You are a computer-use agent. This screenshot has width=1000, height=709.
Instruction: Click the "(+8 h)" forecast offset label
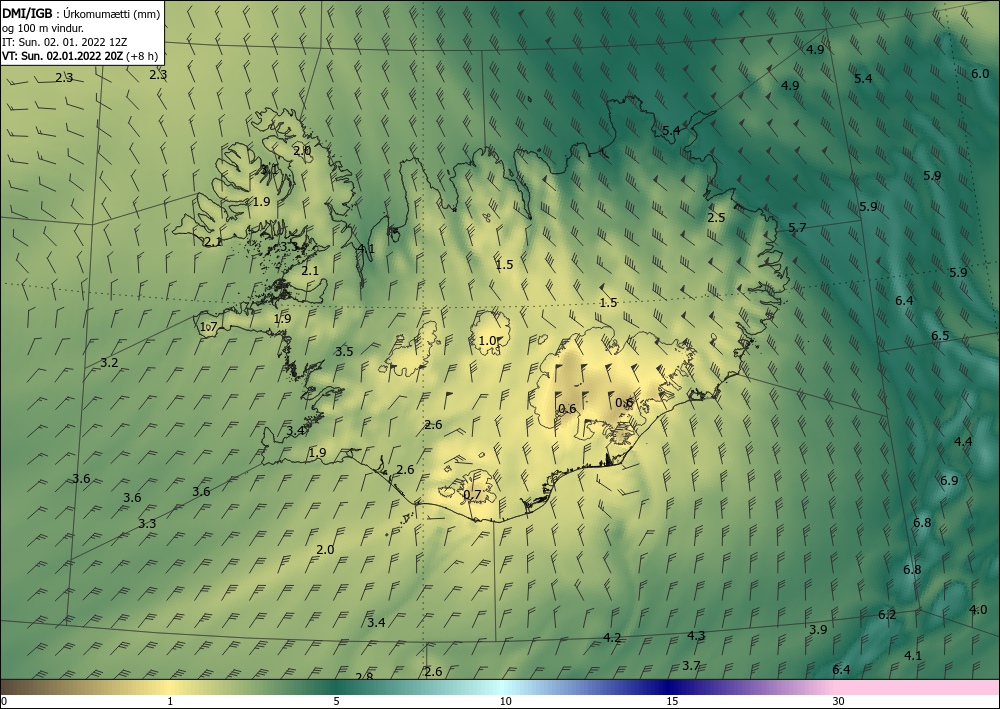point(142,56)
